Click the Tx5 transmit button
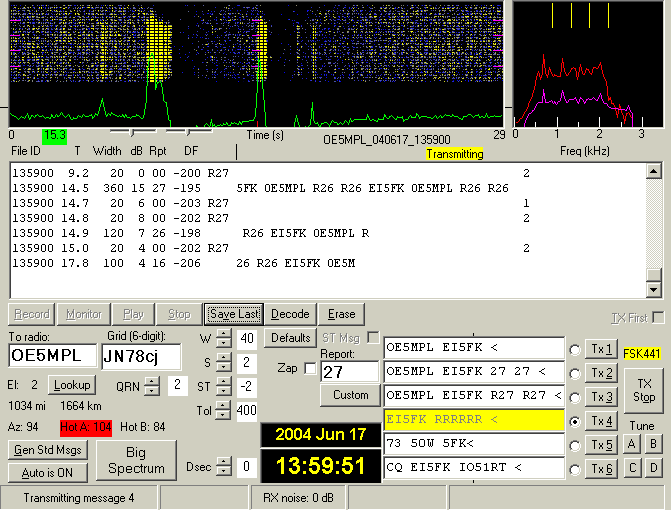671x510 pixels. 602,445
